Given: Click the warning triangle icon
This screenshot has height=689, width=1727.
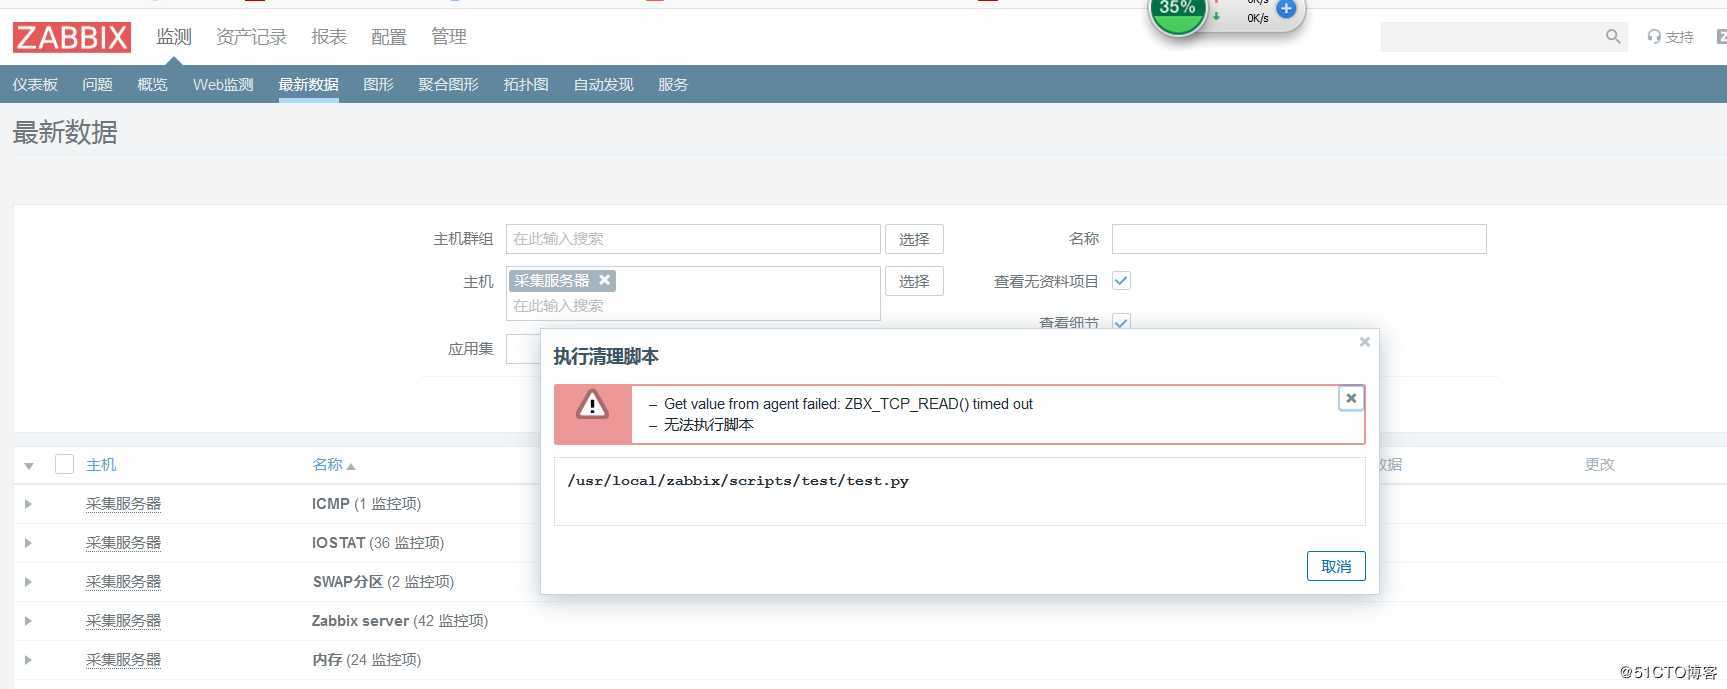Looking at the screenshot, I should pos(592,405).
